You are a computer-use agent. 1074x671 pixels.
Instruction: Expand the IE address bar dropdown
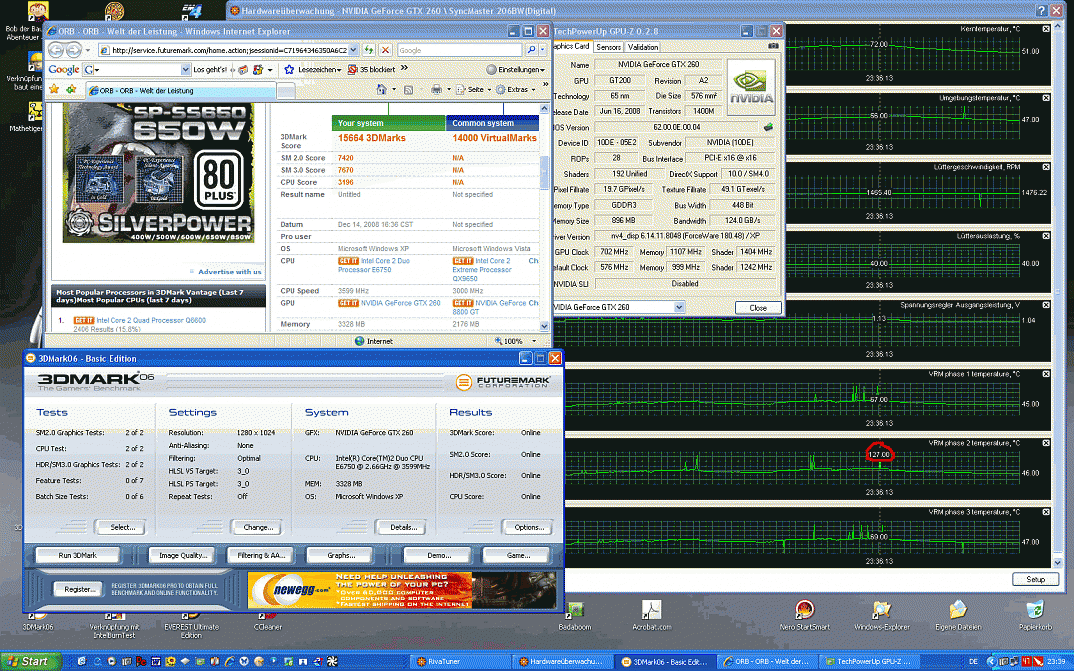point(353,50)
